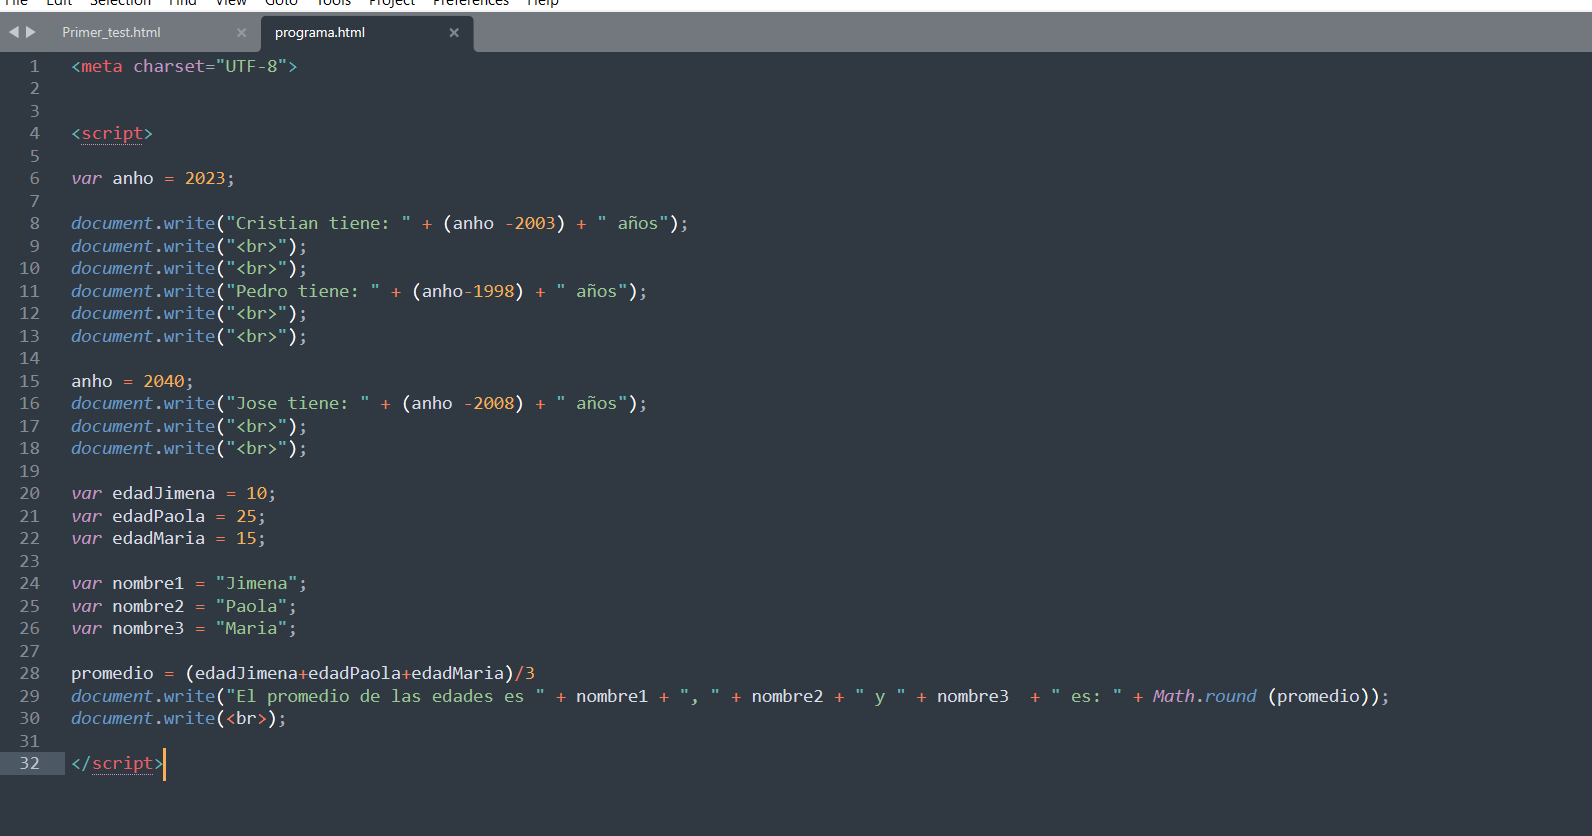Screen dimensions: 1592x836
Task: Open the Preferences menu
Action: click(471, 3)
